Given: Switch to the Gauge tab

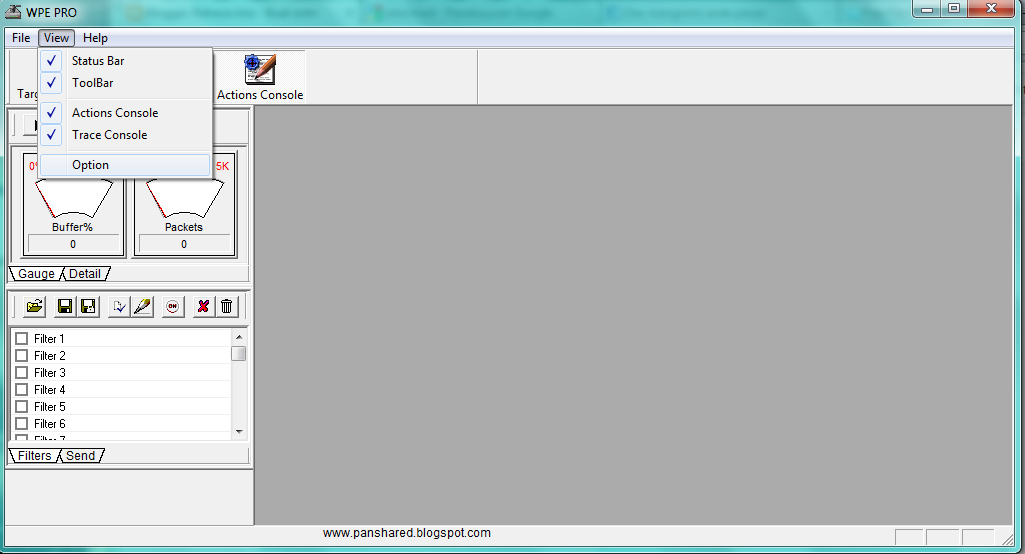Looking at the screenshot, I should [x=36, y=273].
